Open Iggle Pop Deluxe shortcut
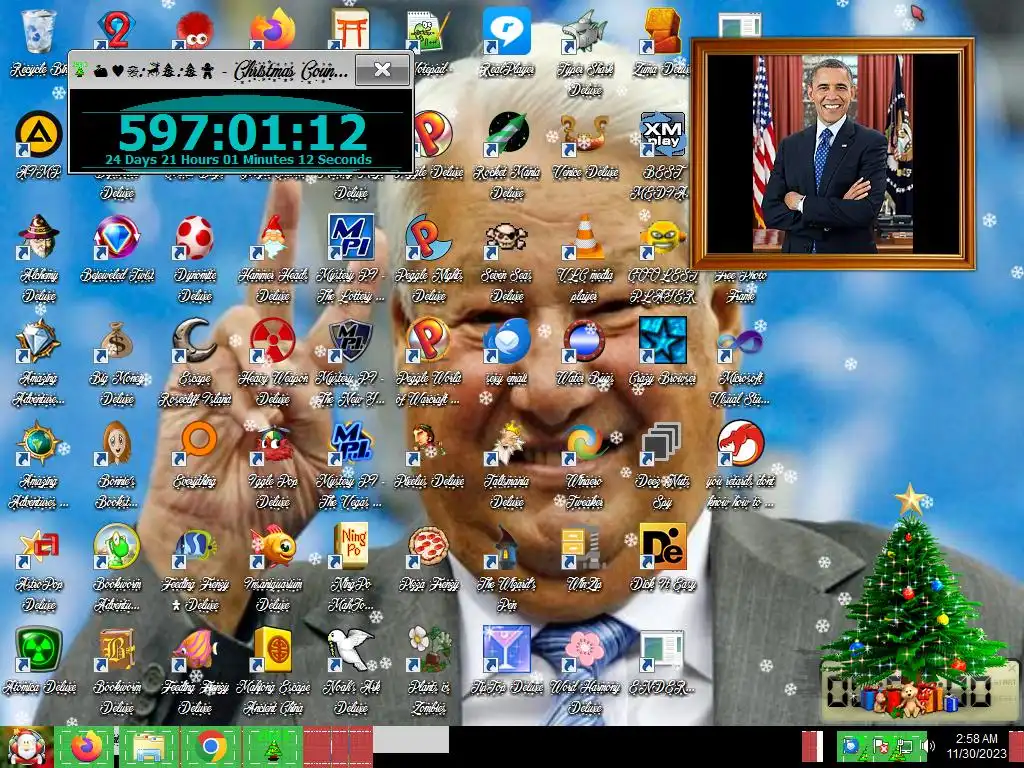The image size is (1024, 768). (x=273, y=443)
